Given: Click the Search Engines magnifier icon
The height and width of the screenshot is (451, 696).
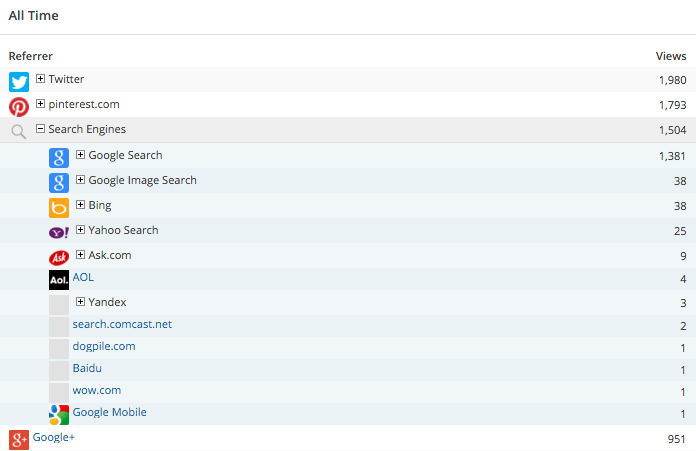Looking at the screenshot, I should pos(19,131).
